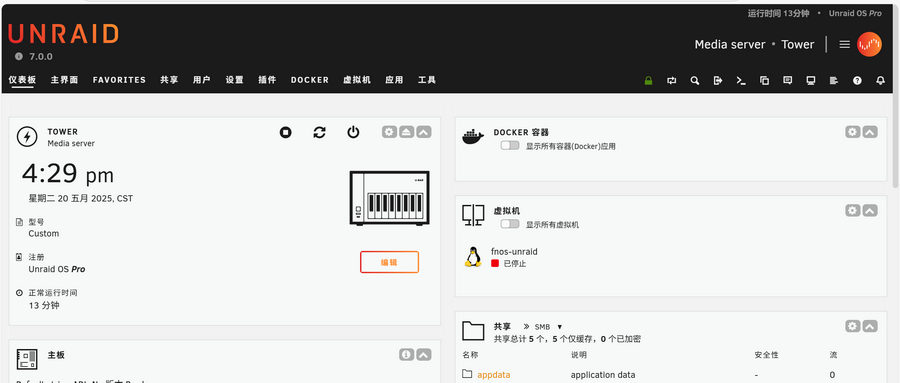The height and width of the screenshot is (383, 900).
Task: Open shares panel gear icon
Action: 852,326
